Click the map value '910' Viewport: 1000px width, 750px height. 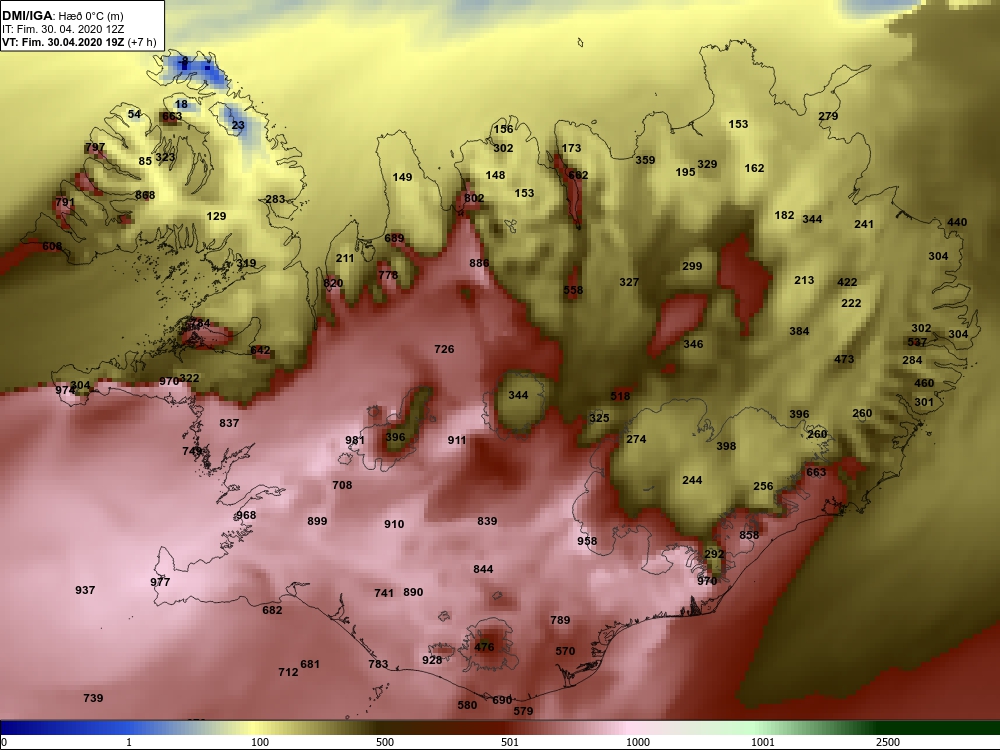point(394,524)
